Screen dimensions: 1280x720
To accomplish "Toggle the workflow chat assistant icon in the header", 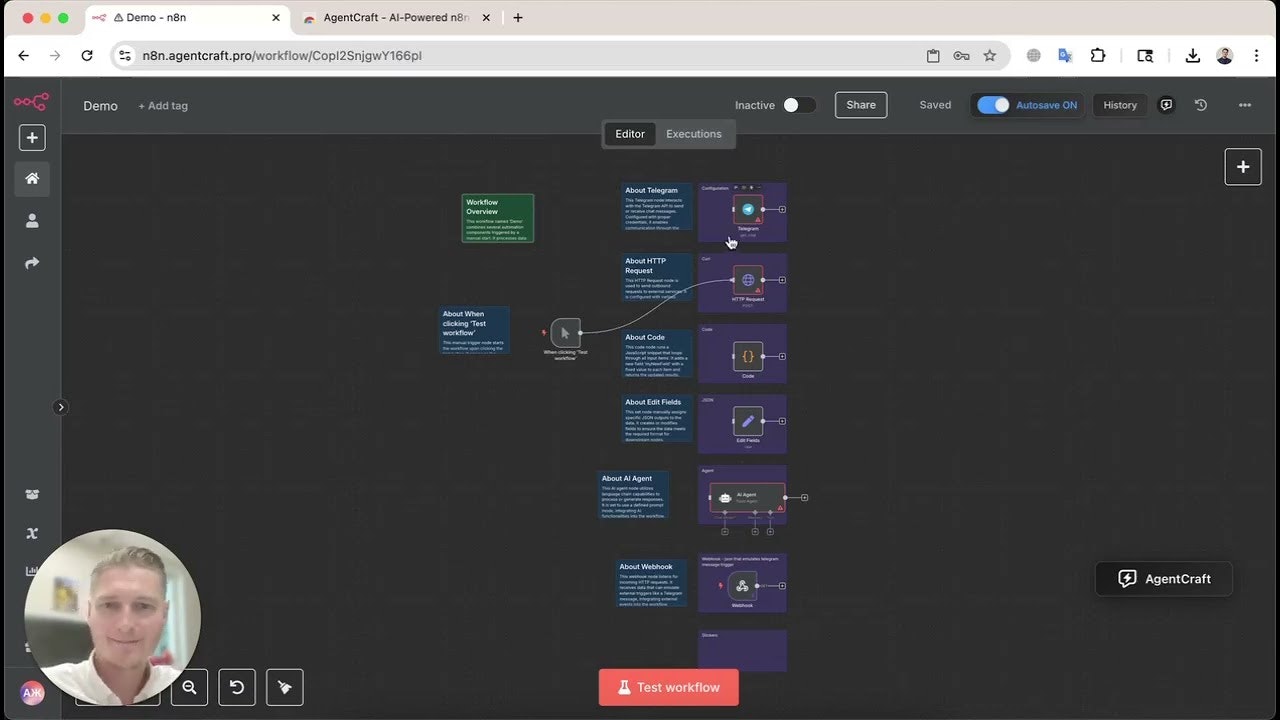I will (x=1166, y=104).
